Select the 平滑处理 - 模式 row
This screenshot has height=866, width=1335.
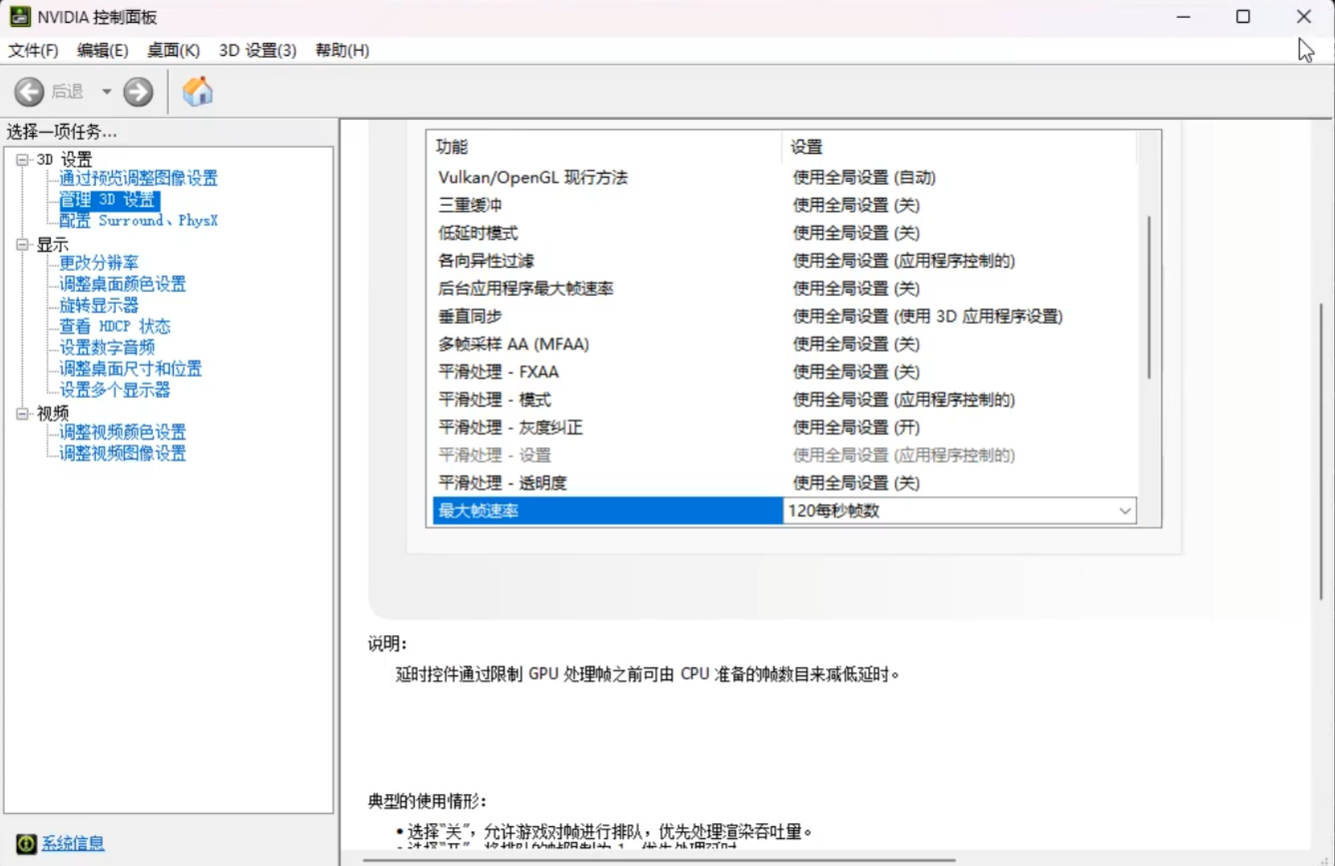(785, 400)
